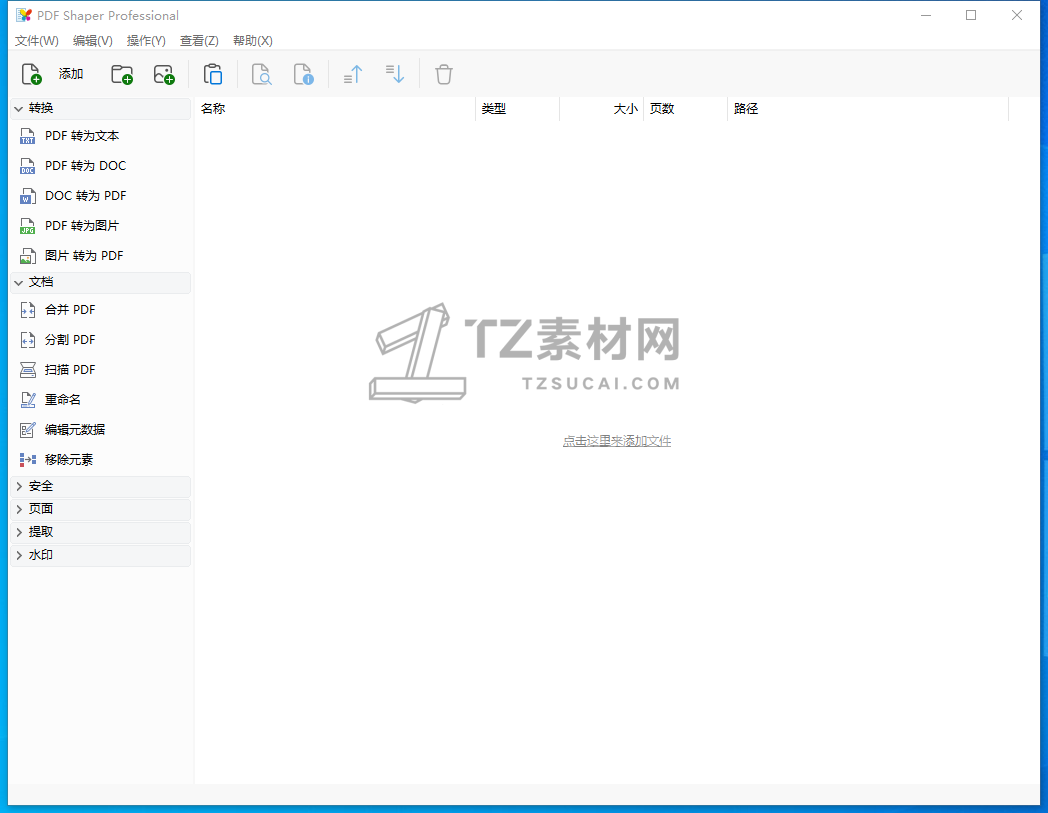Minimize the PDF Shaper window
The image size is (1048, 813).
926,15
